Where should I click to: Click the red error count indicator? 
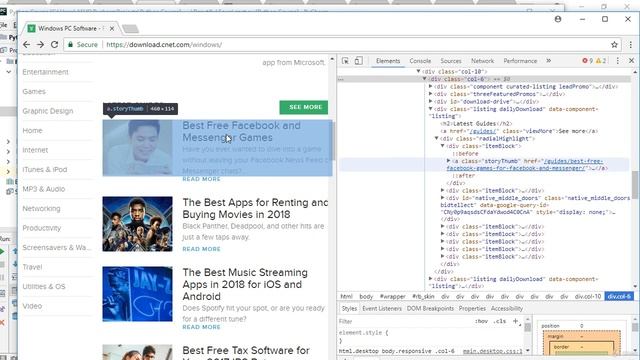click(x=587, y=61)
